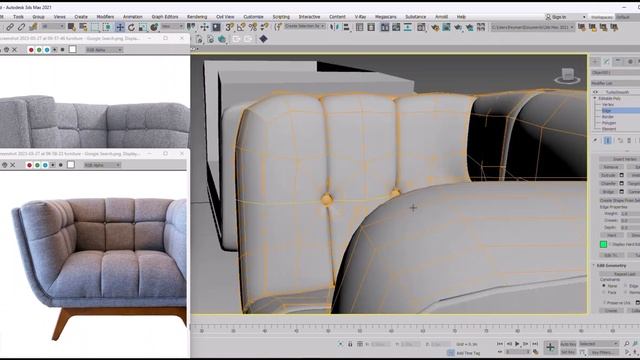Activate the Select and Scale tool
640x360 pixels.
coord(142,27)
